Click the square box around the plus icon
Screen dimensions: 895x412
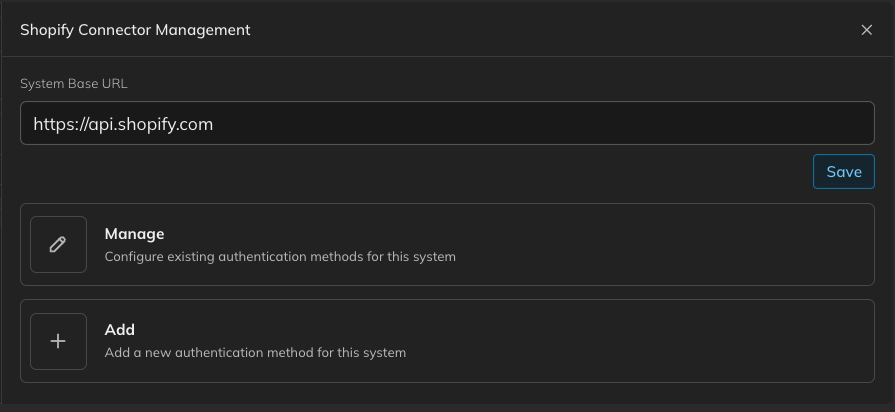click(x=58, y=341)
